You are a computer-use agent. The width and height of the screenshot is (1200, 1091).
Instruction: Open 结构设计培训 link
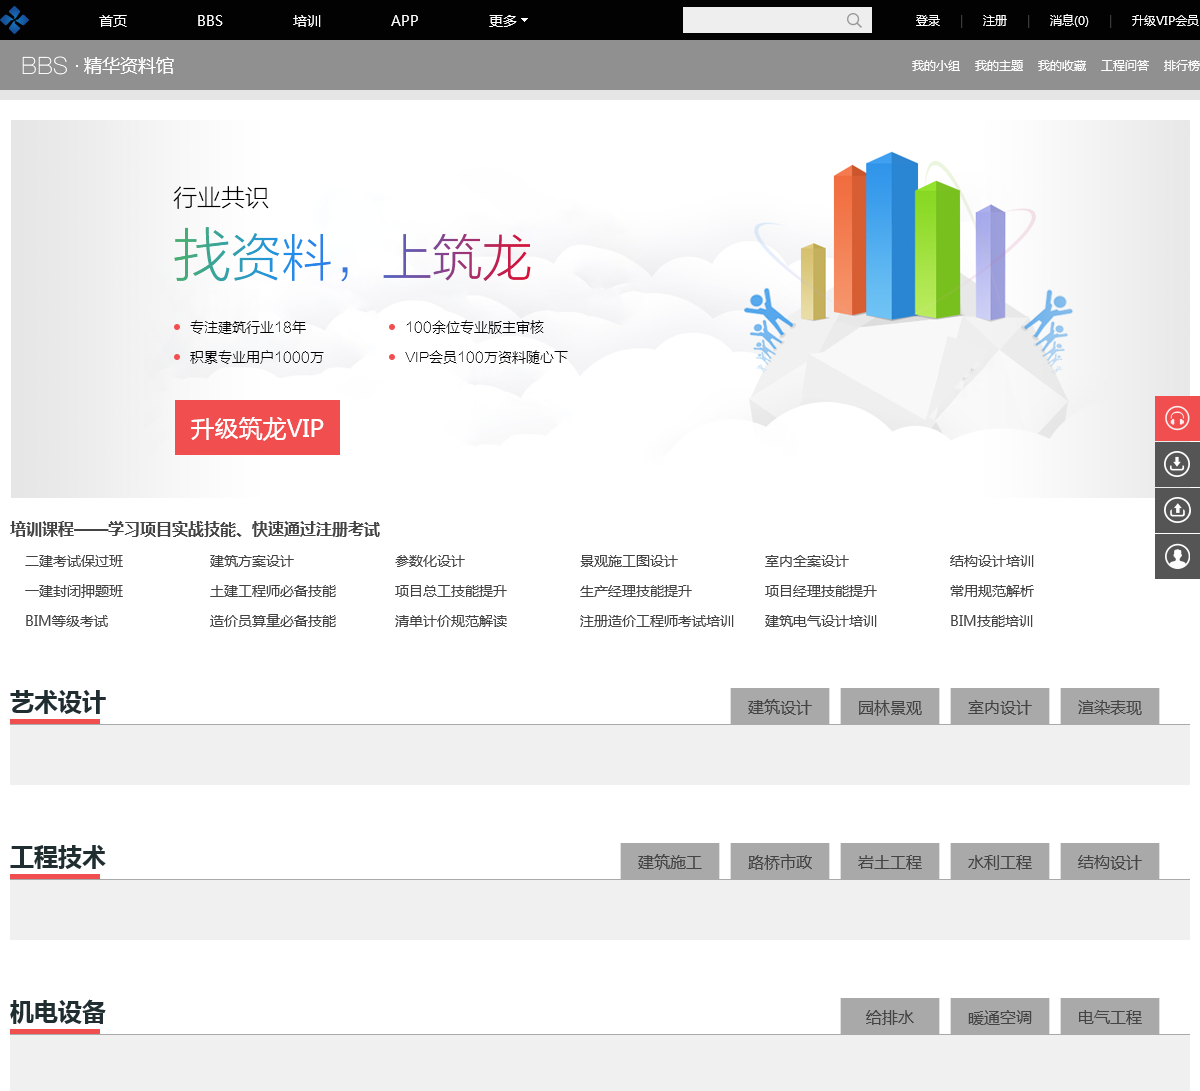[992, 562]
